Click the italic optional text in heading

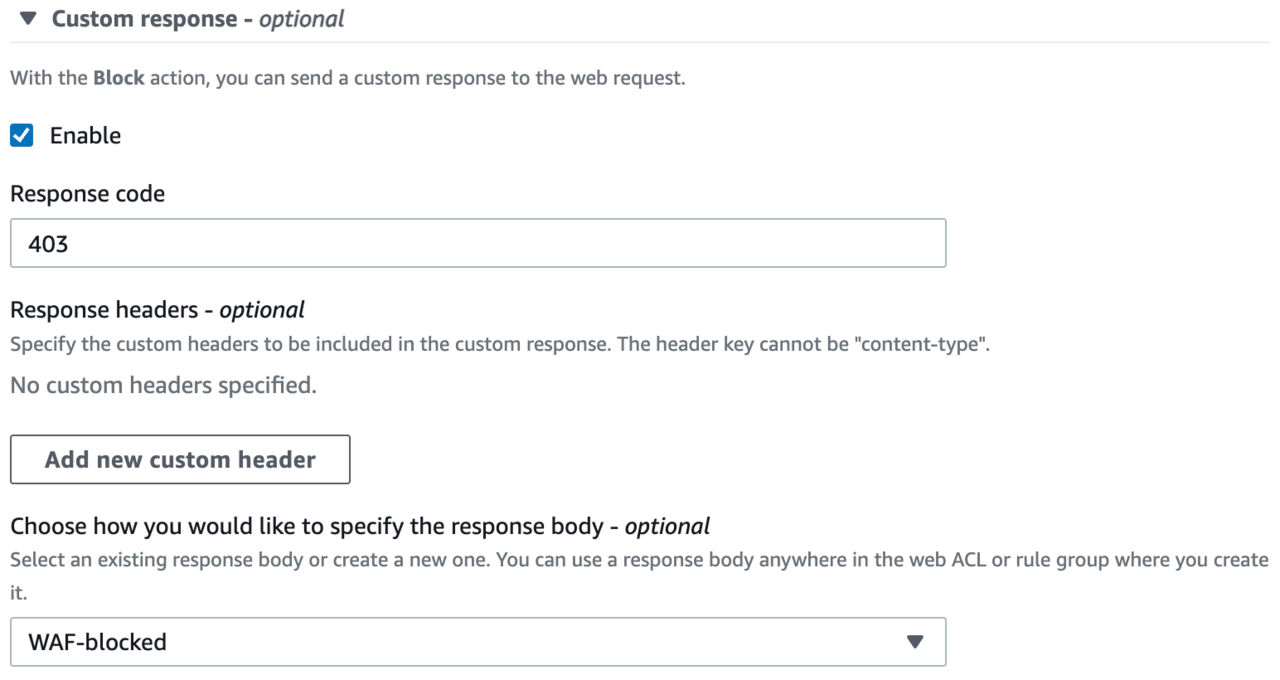(x=301, y=20)
